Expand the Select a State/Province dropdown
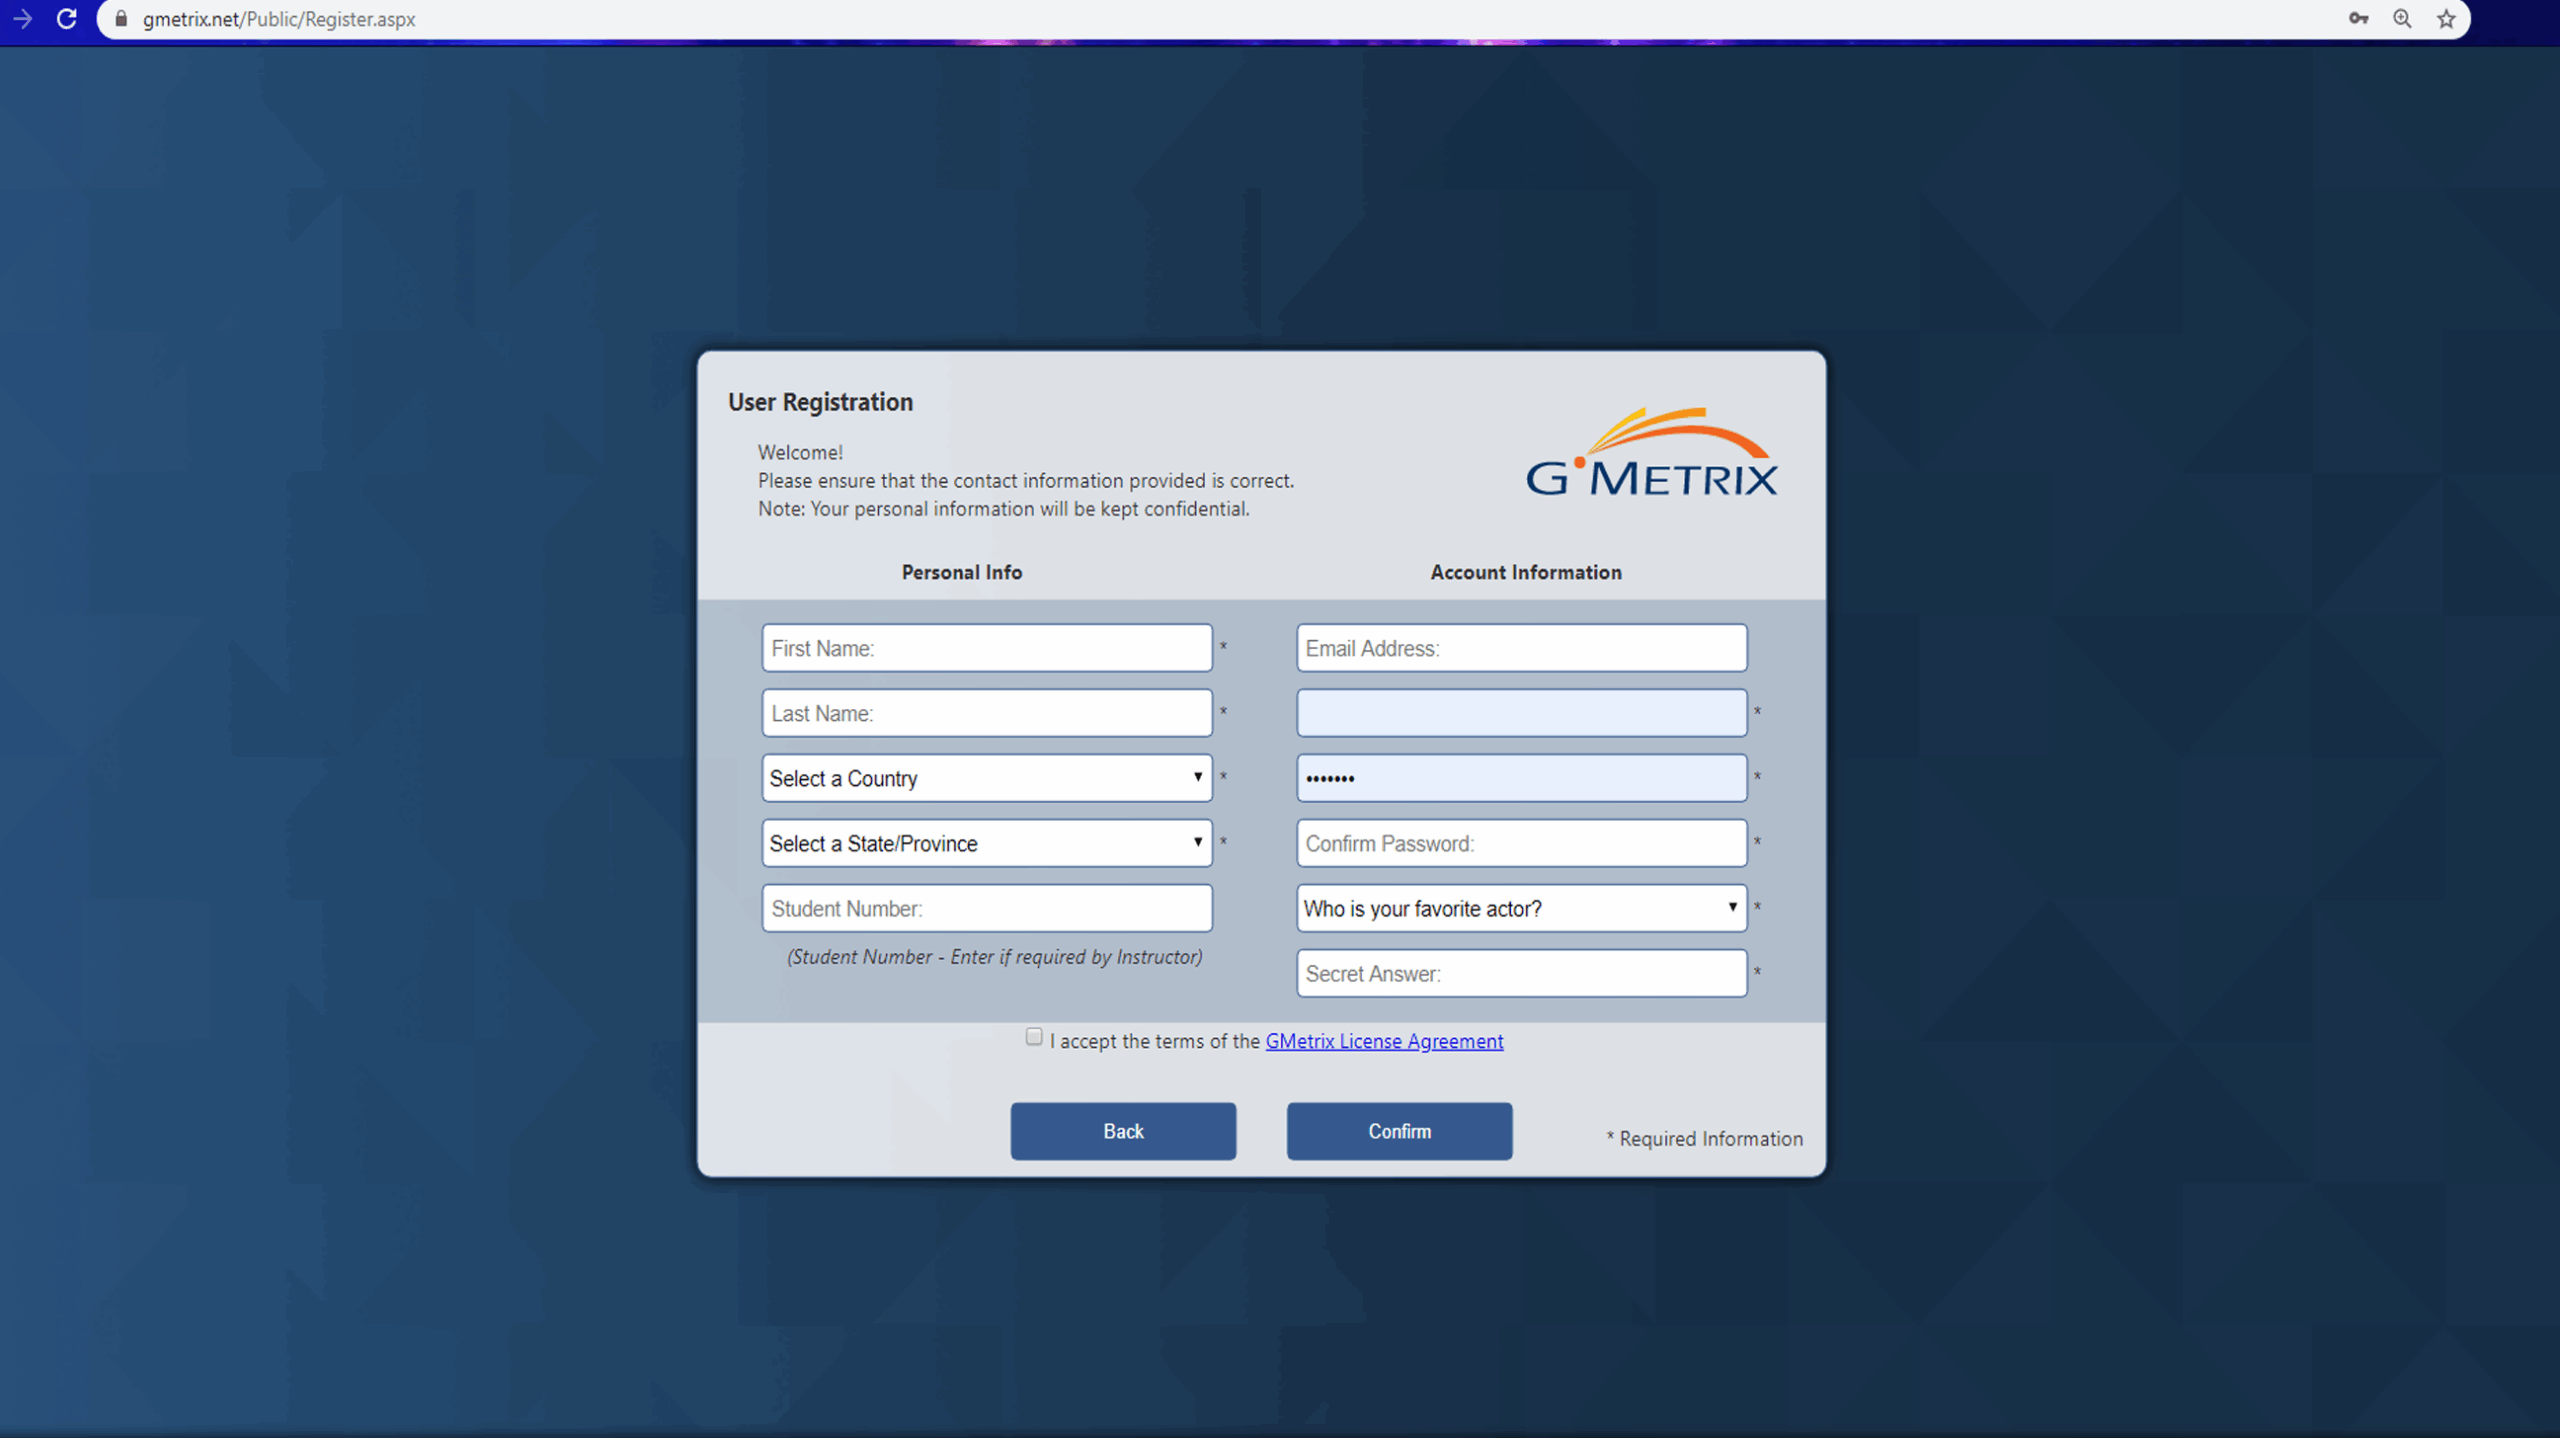 coord(986,843)
